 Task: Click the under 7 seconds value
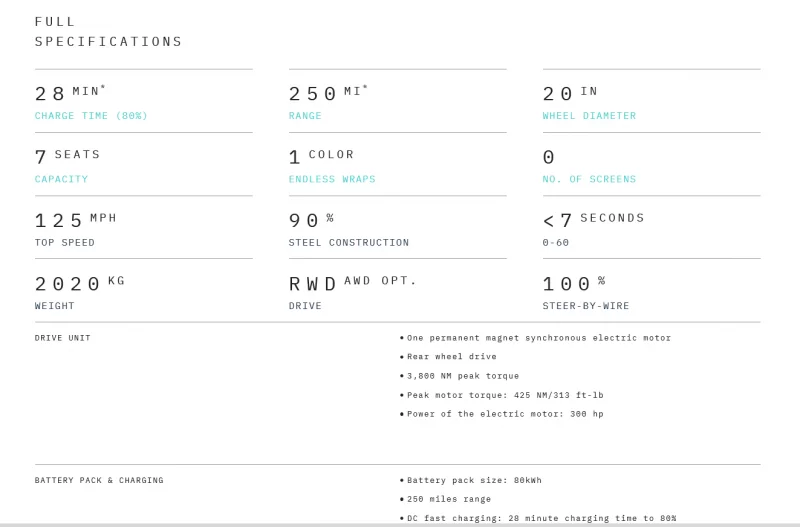click(593, 220)
